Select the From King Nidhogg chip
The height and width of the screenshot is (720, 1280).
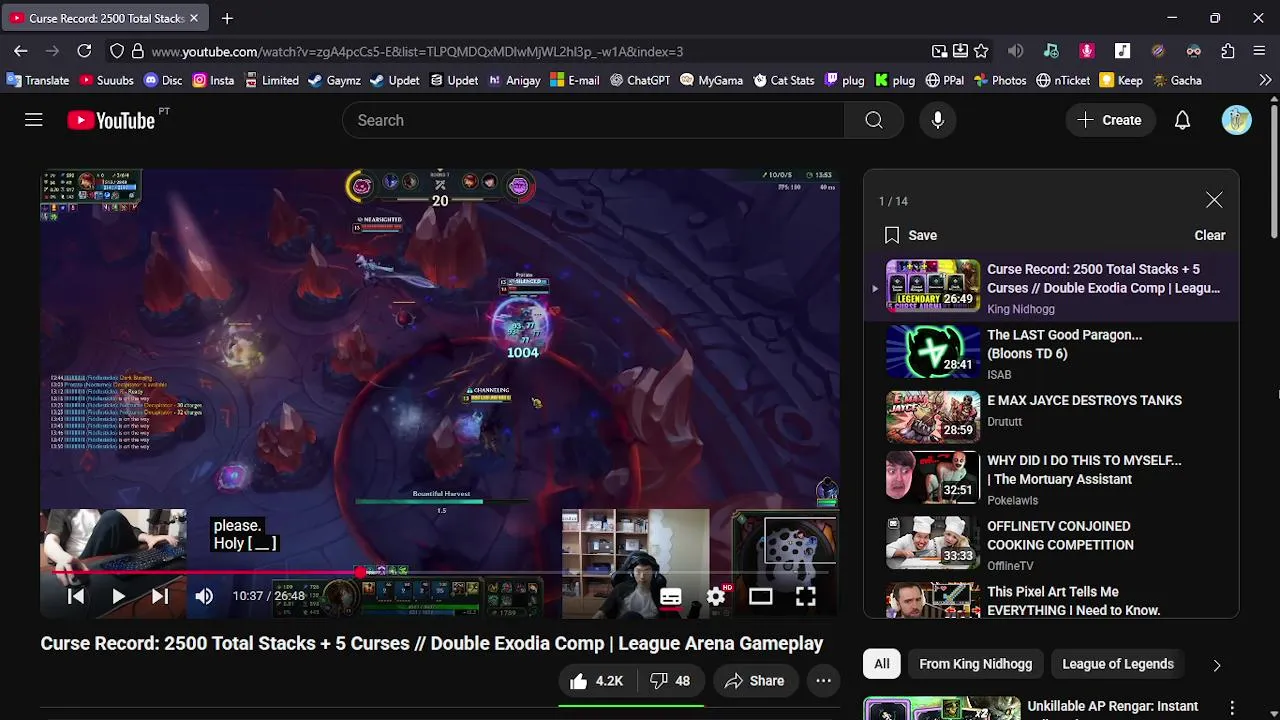975,664
